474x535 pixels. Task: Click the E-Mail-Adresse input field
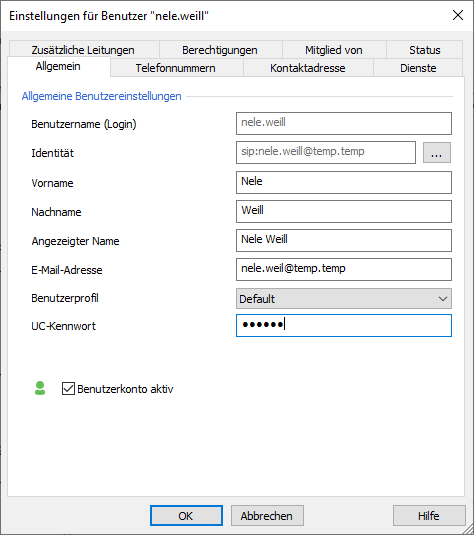coord(344,270)
